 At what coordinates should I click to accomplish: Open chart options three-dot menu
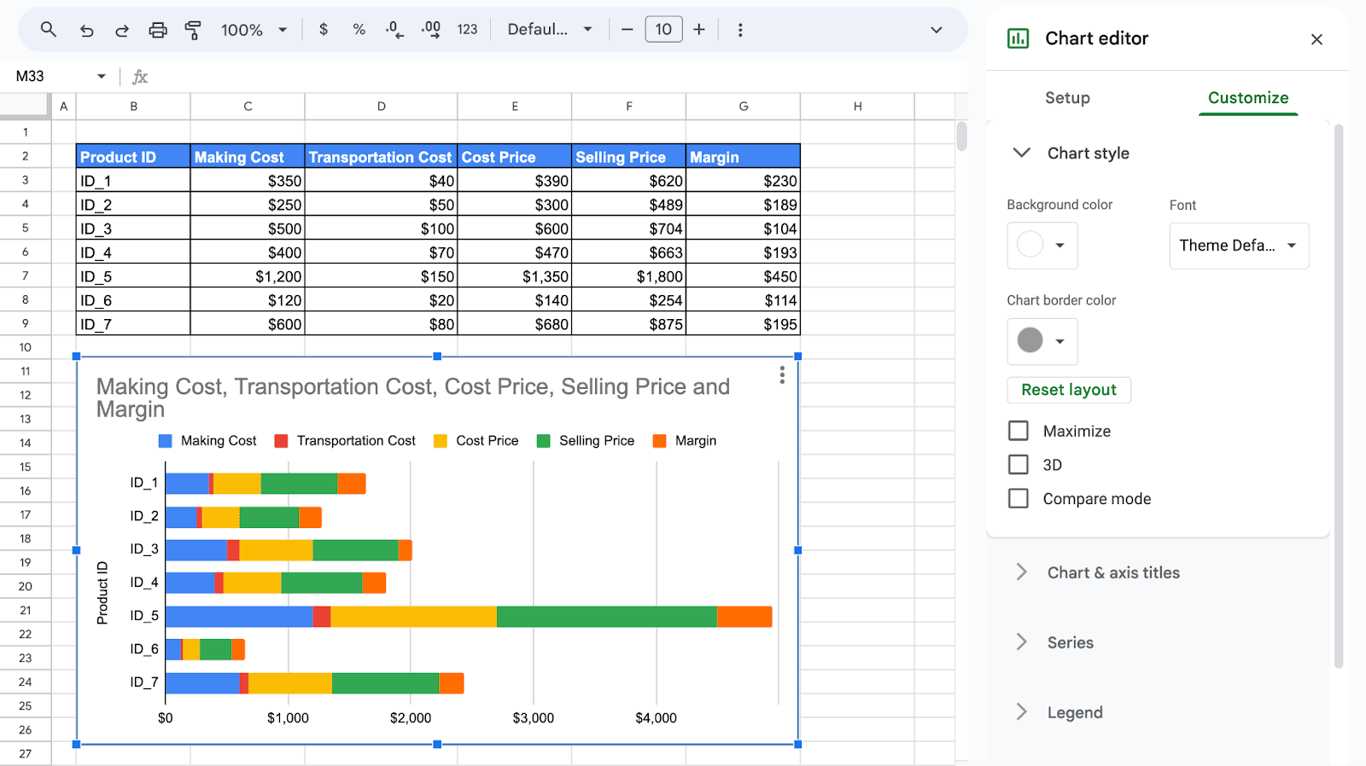[782, 375]
